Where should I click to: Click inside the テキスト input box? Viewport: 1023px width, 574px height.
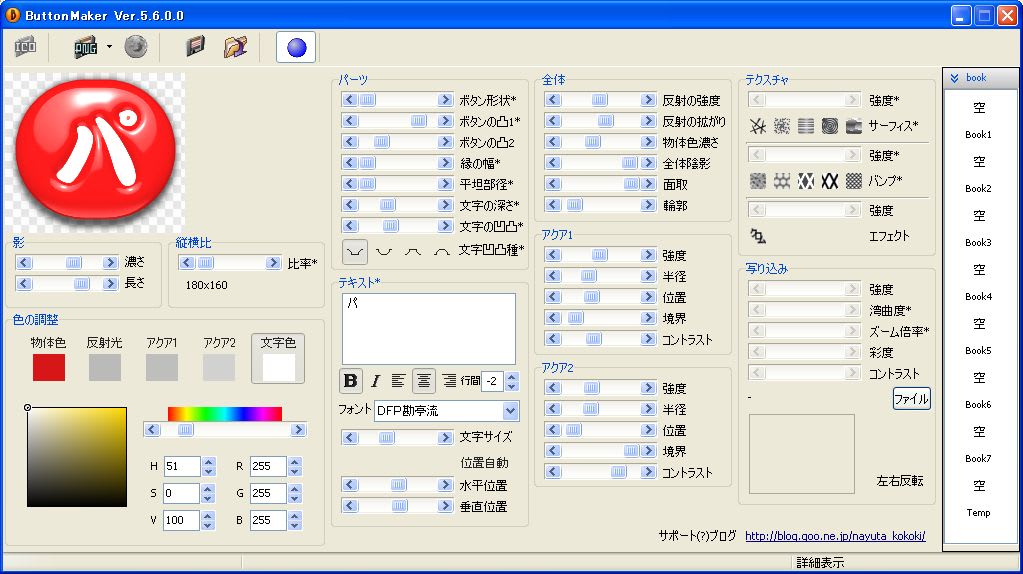(428, 328)
